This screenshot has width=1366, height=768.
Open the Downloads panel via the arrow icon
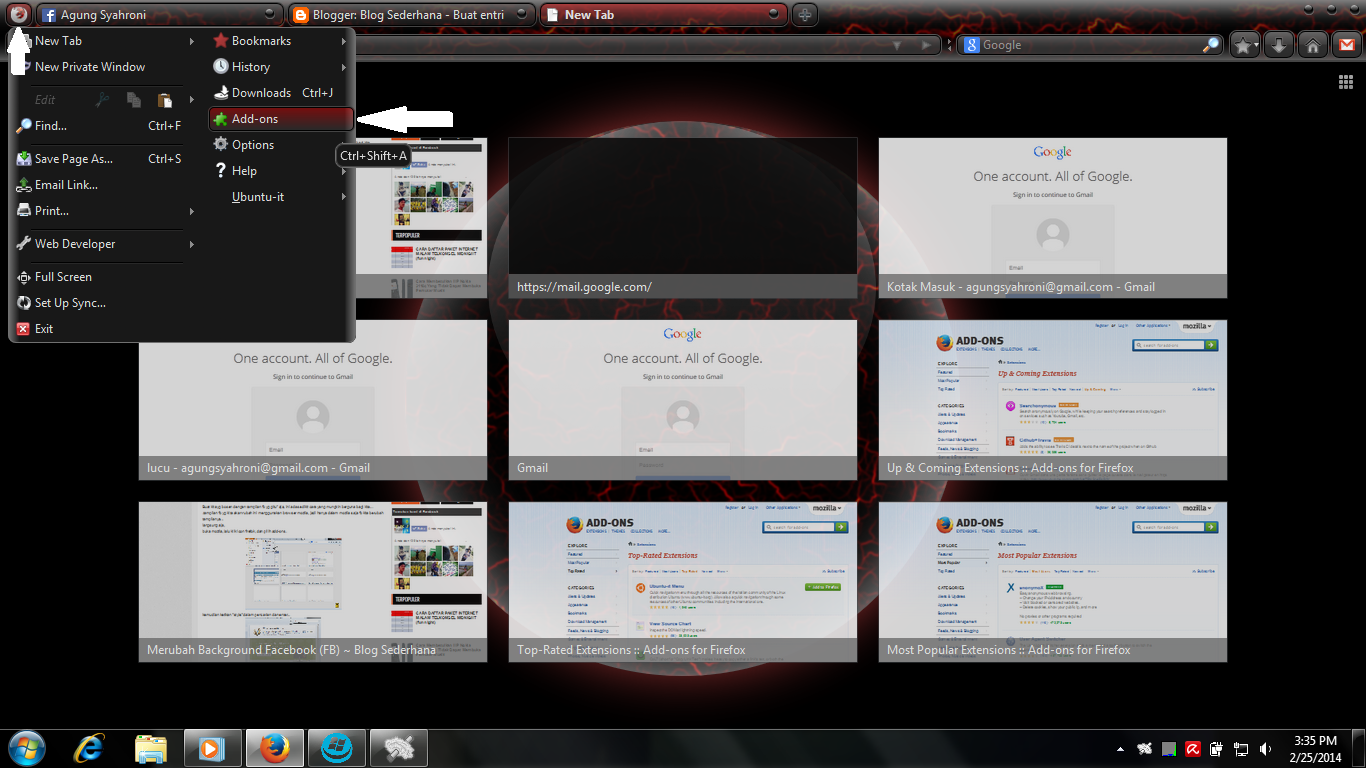(1277, 44)
